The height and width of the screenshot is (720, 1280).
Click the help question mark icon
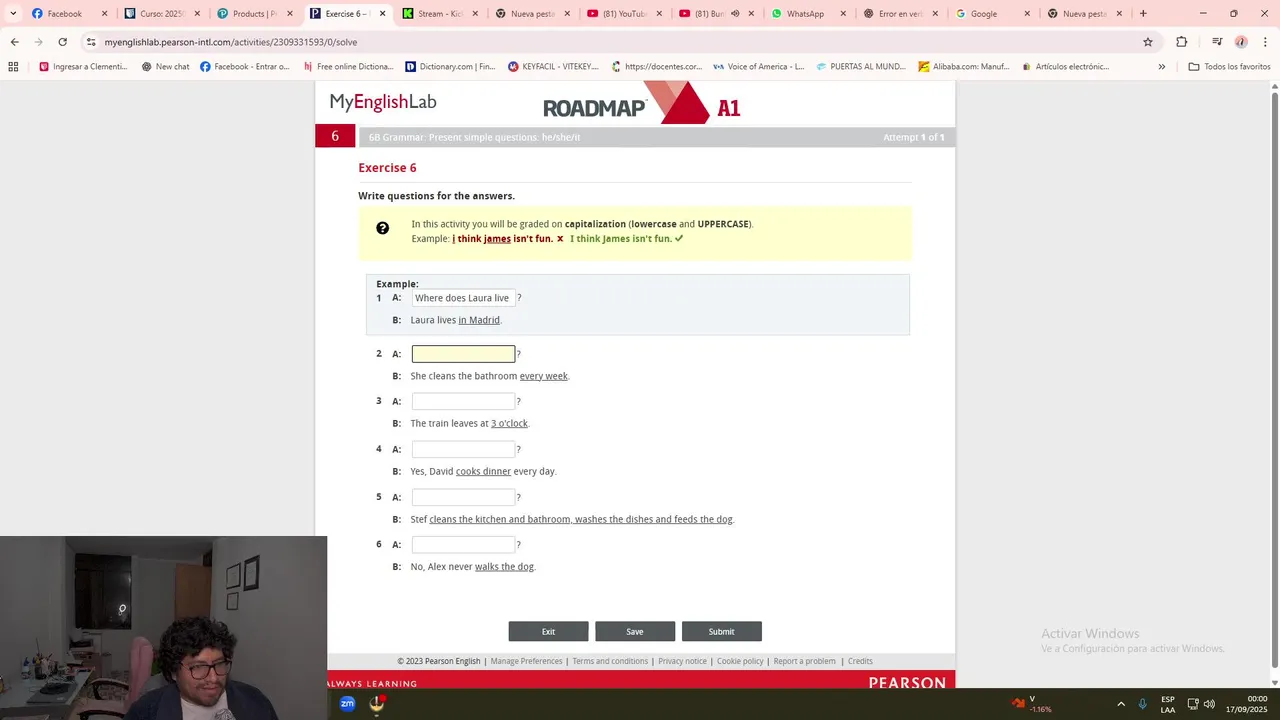(382, 228)
